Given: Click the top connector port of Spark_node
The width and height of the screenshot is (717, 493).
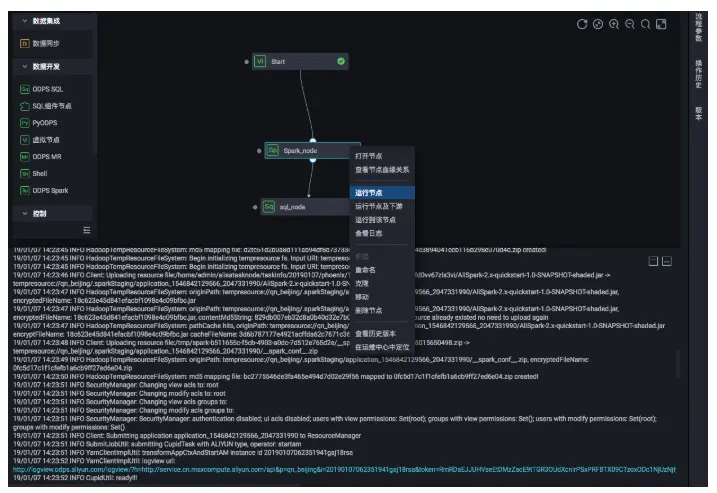Looking at the screenshot, I should pyautogui.click(x=313, y=141).
